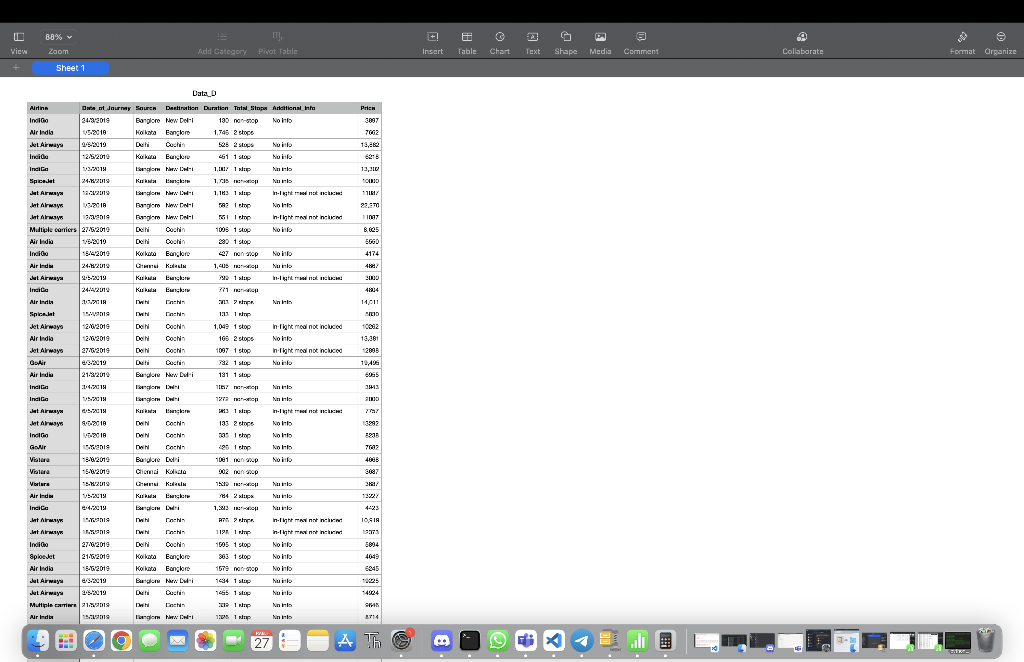
Task: Open the Collaborate options
Action: 802,40
